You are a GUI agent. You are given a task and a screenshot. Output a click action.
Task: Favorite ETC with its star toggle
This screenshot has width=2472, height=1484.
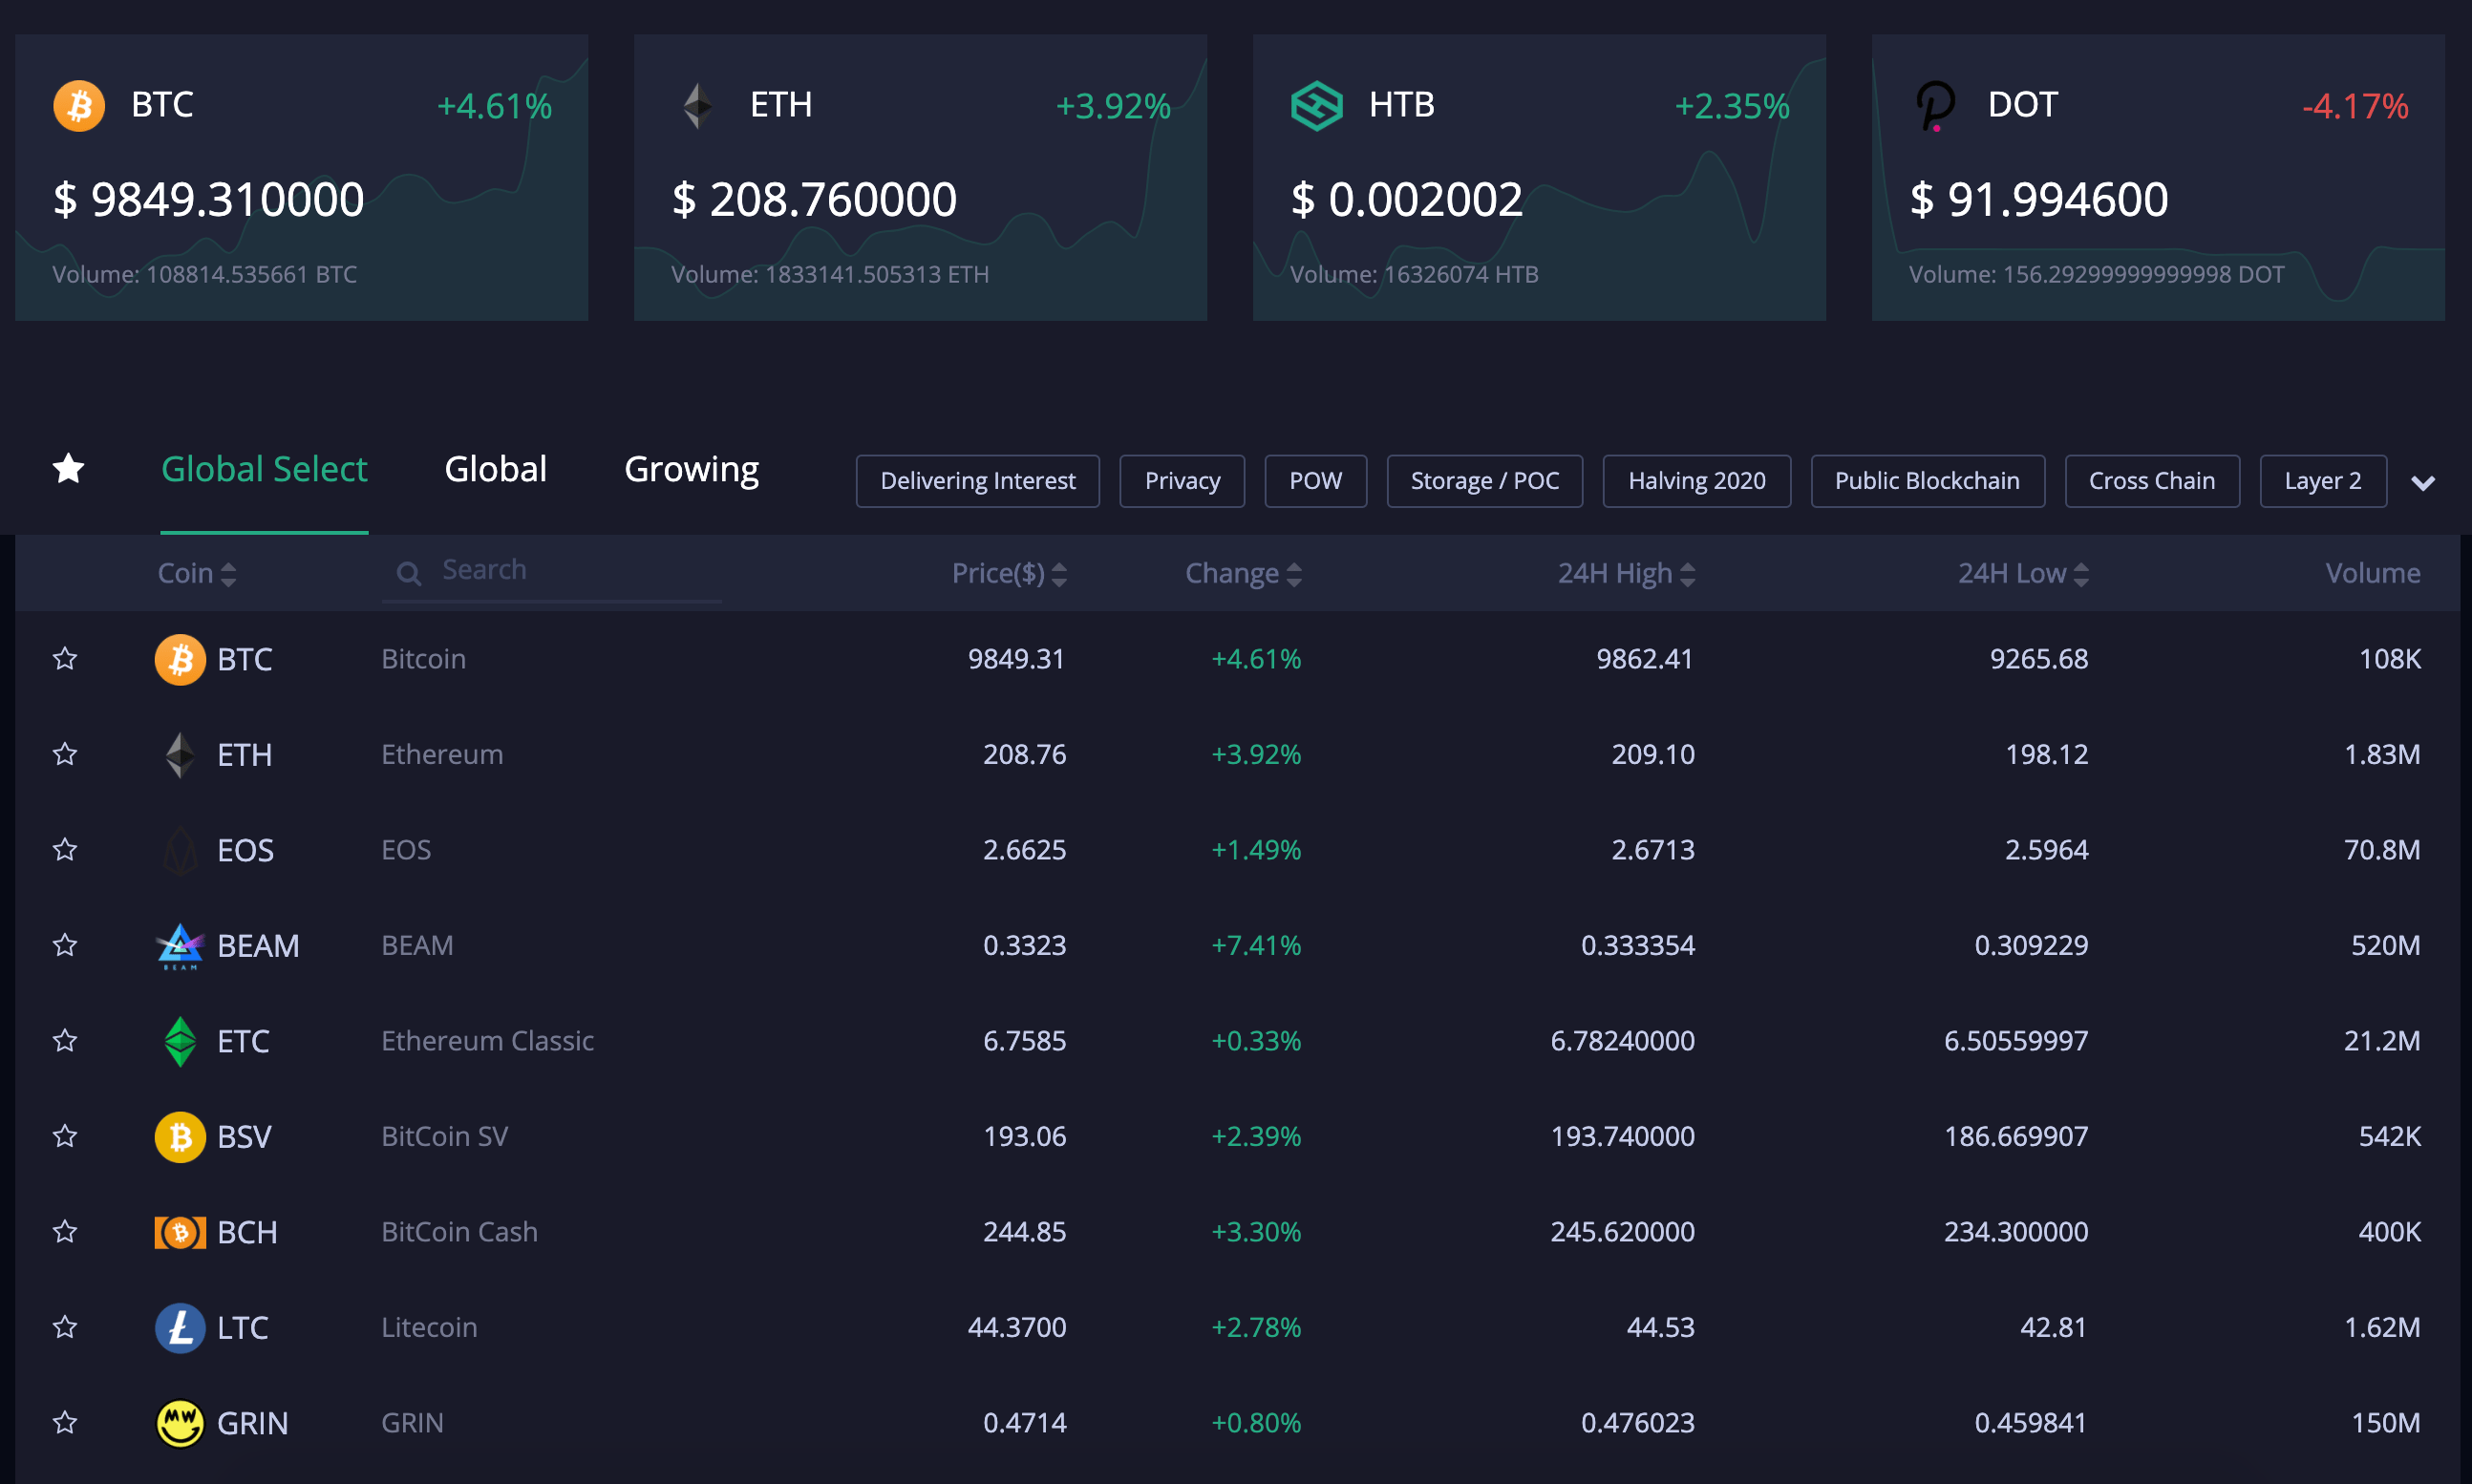coord(65,1040)
